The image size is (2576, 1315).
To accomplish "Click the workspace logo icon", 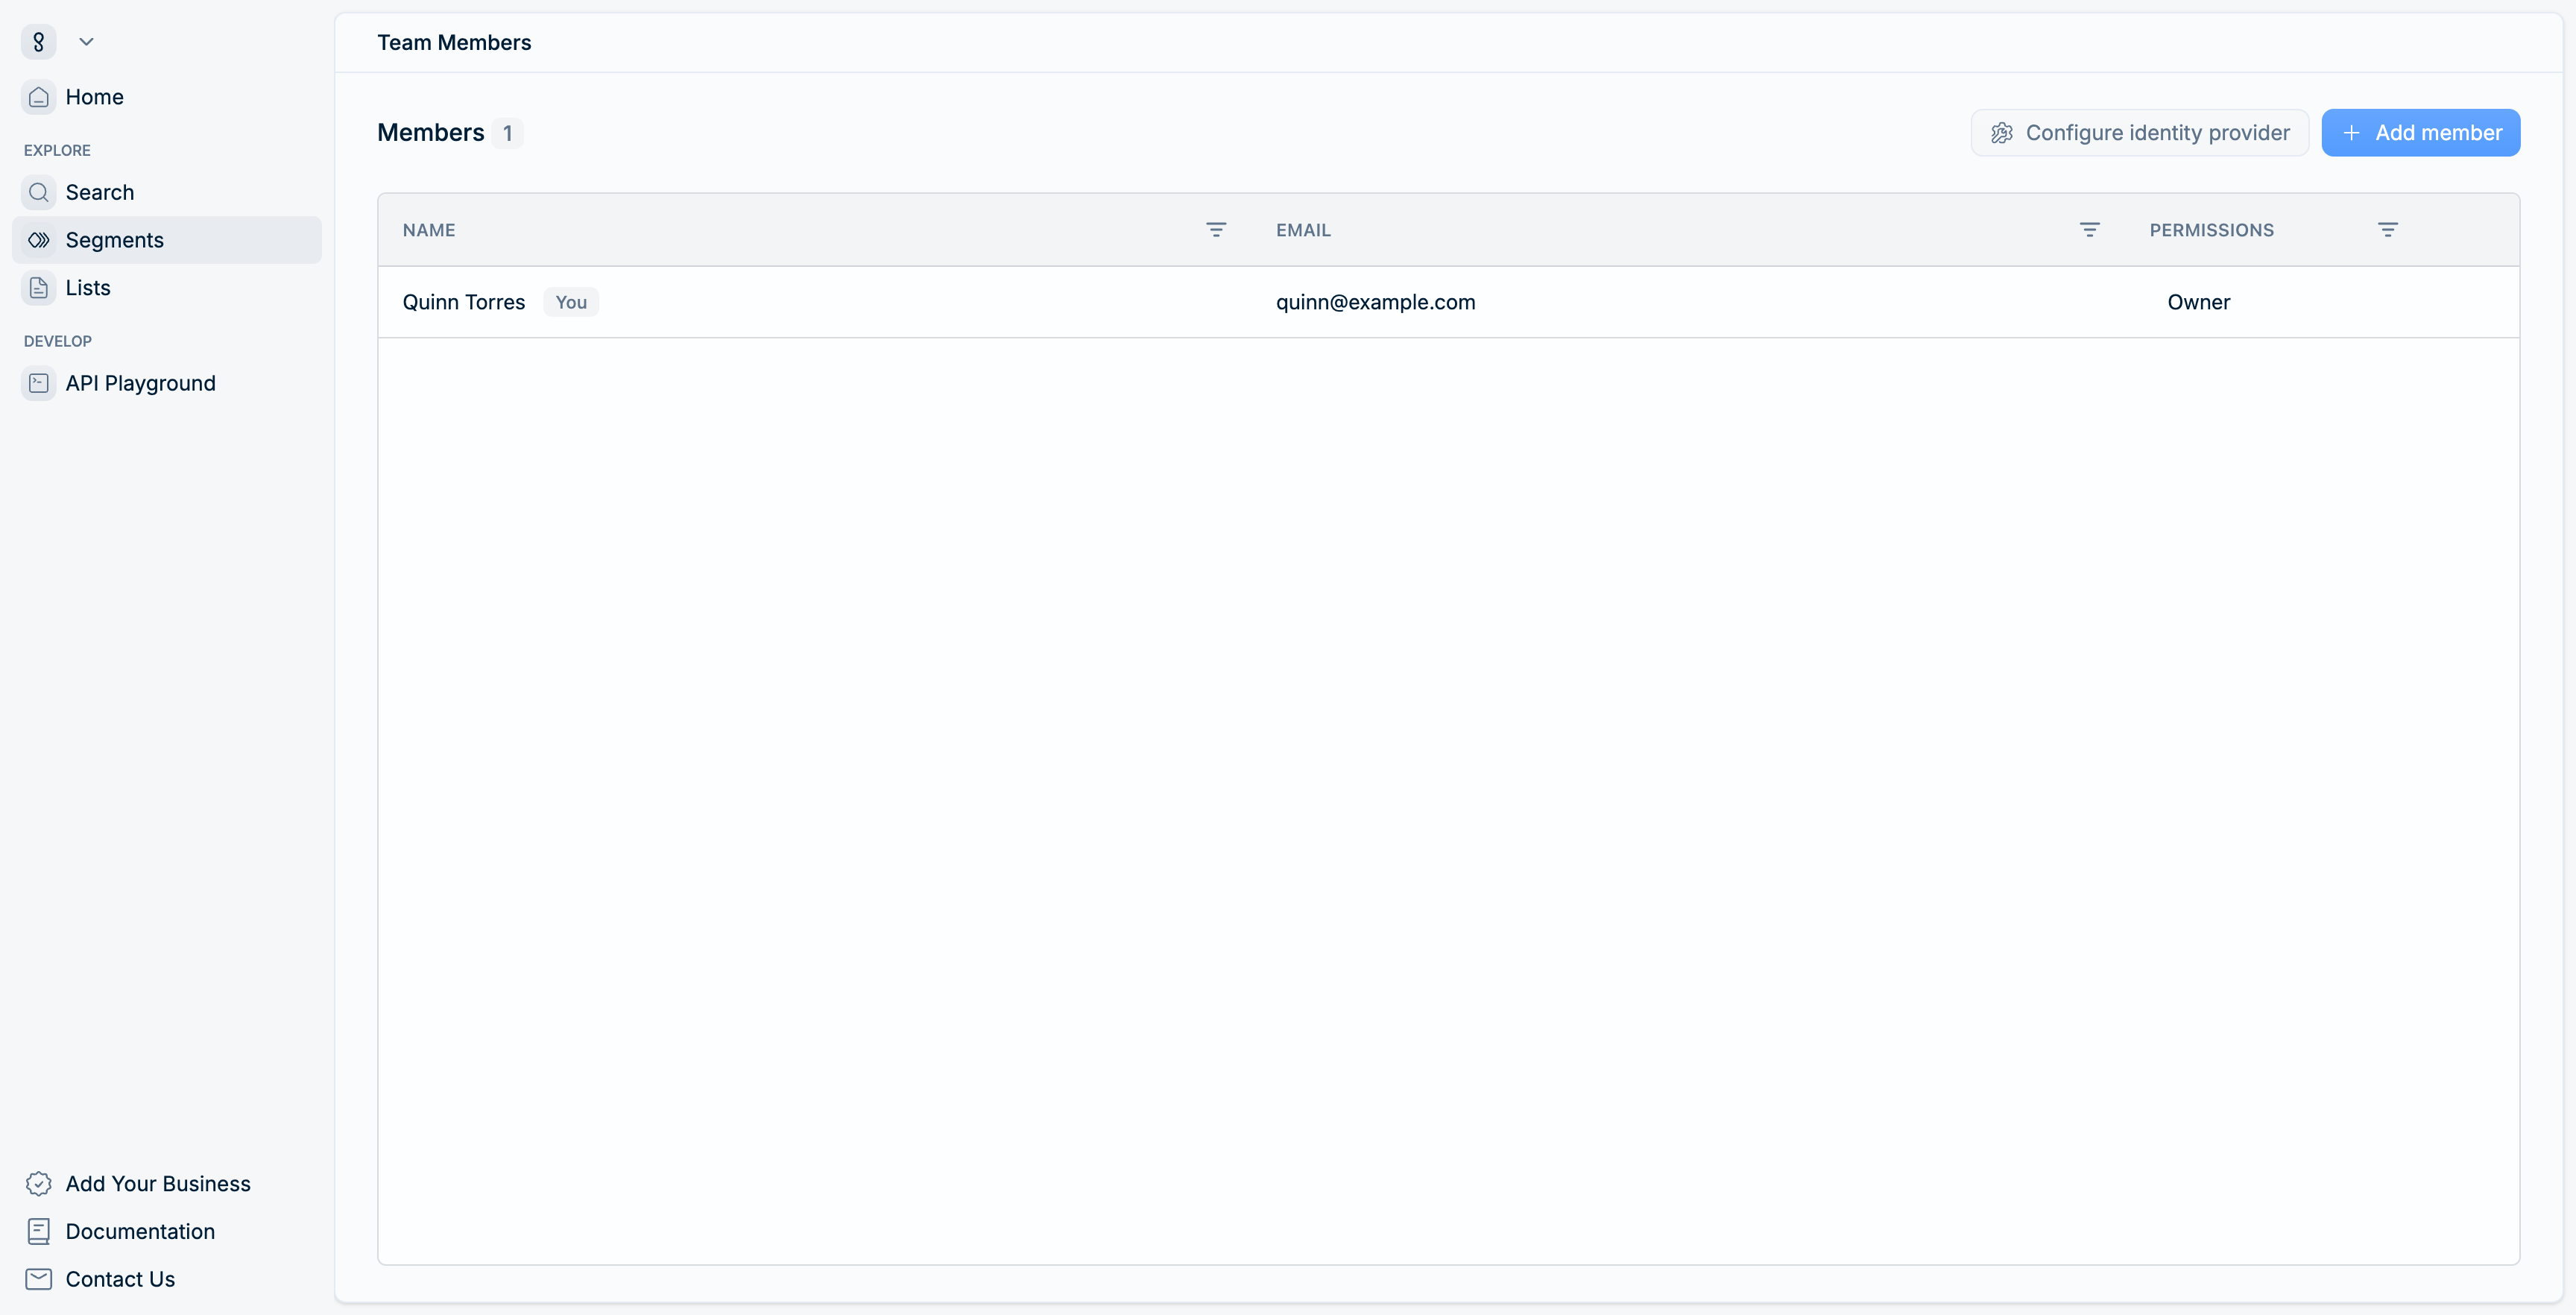I will click(38, 42).
